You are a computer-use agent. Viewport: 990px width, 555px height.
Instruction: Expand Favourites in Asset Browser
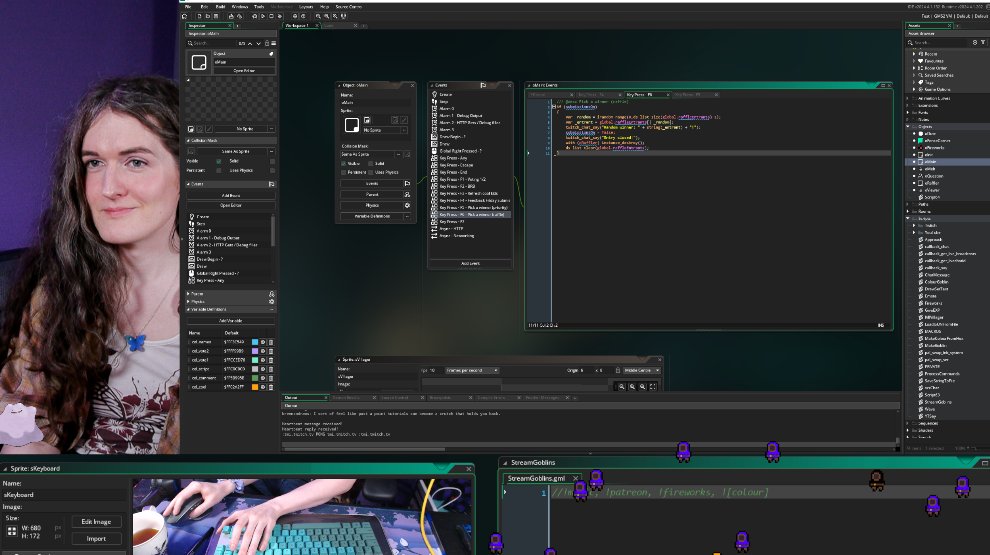click(x=914, y=61)
